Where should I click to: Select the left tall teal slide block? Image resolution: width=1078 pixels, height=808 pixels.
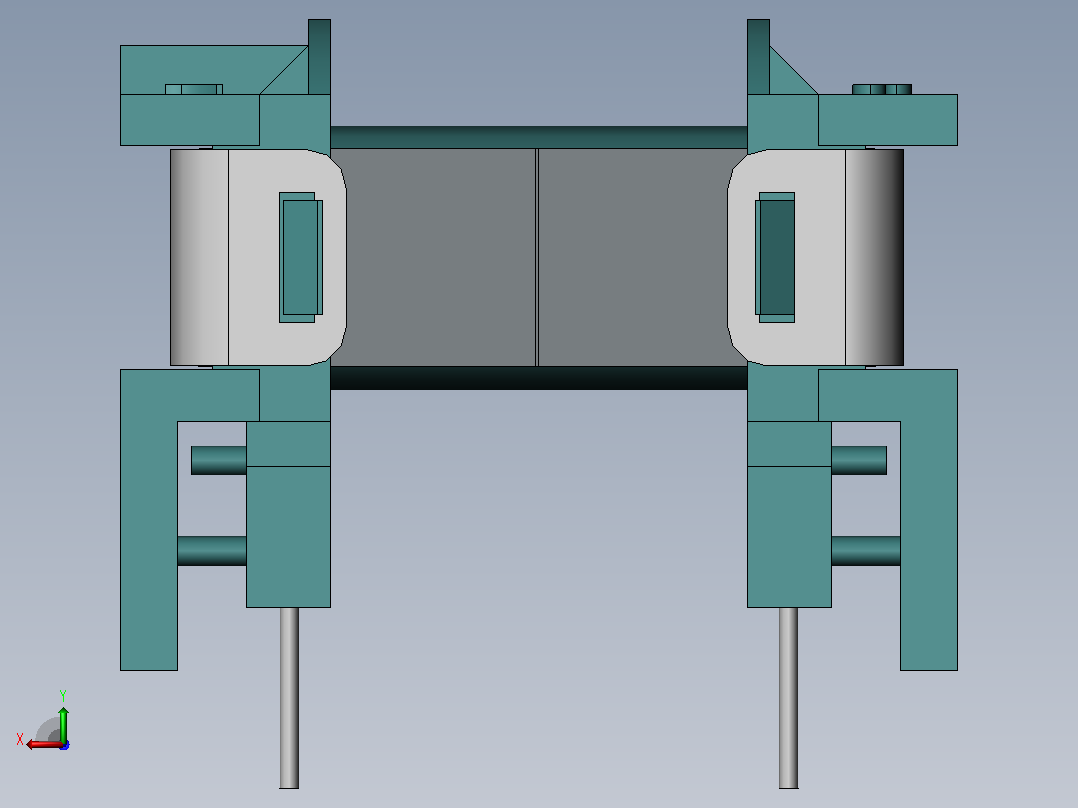pyautogui.click(x=289, y=536)
